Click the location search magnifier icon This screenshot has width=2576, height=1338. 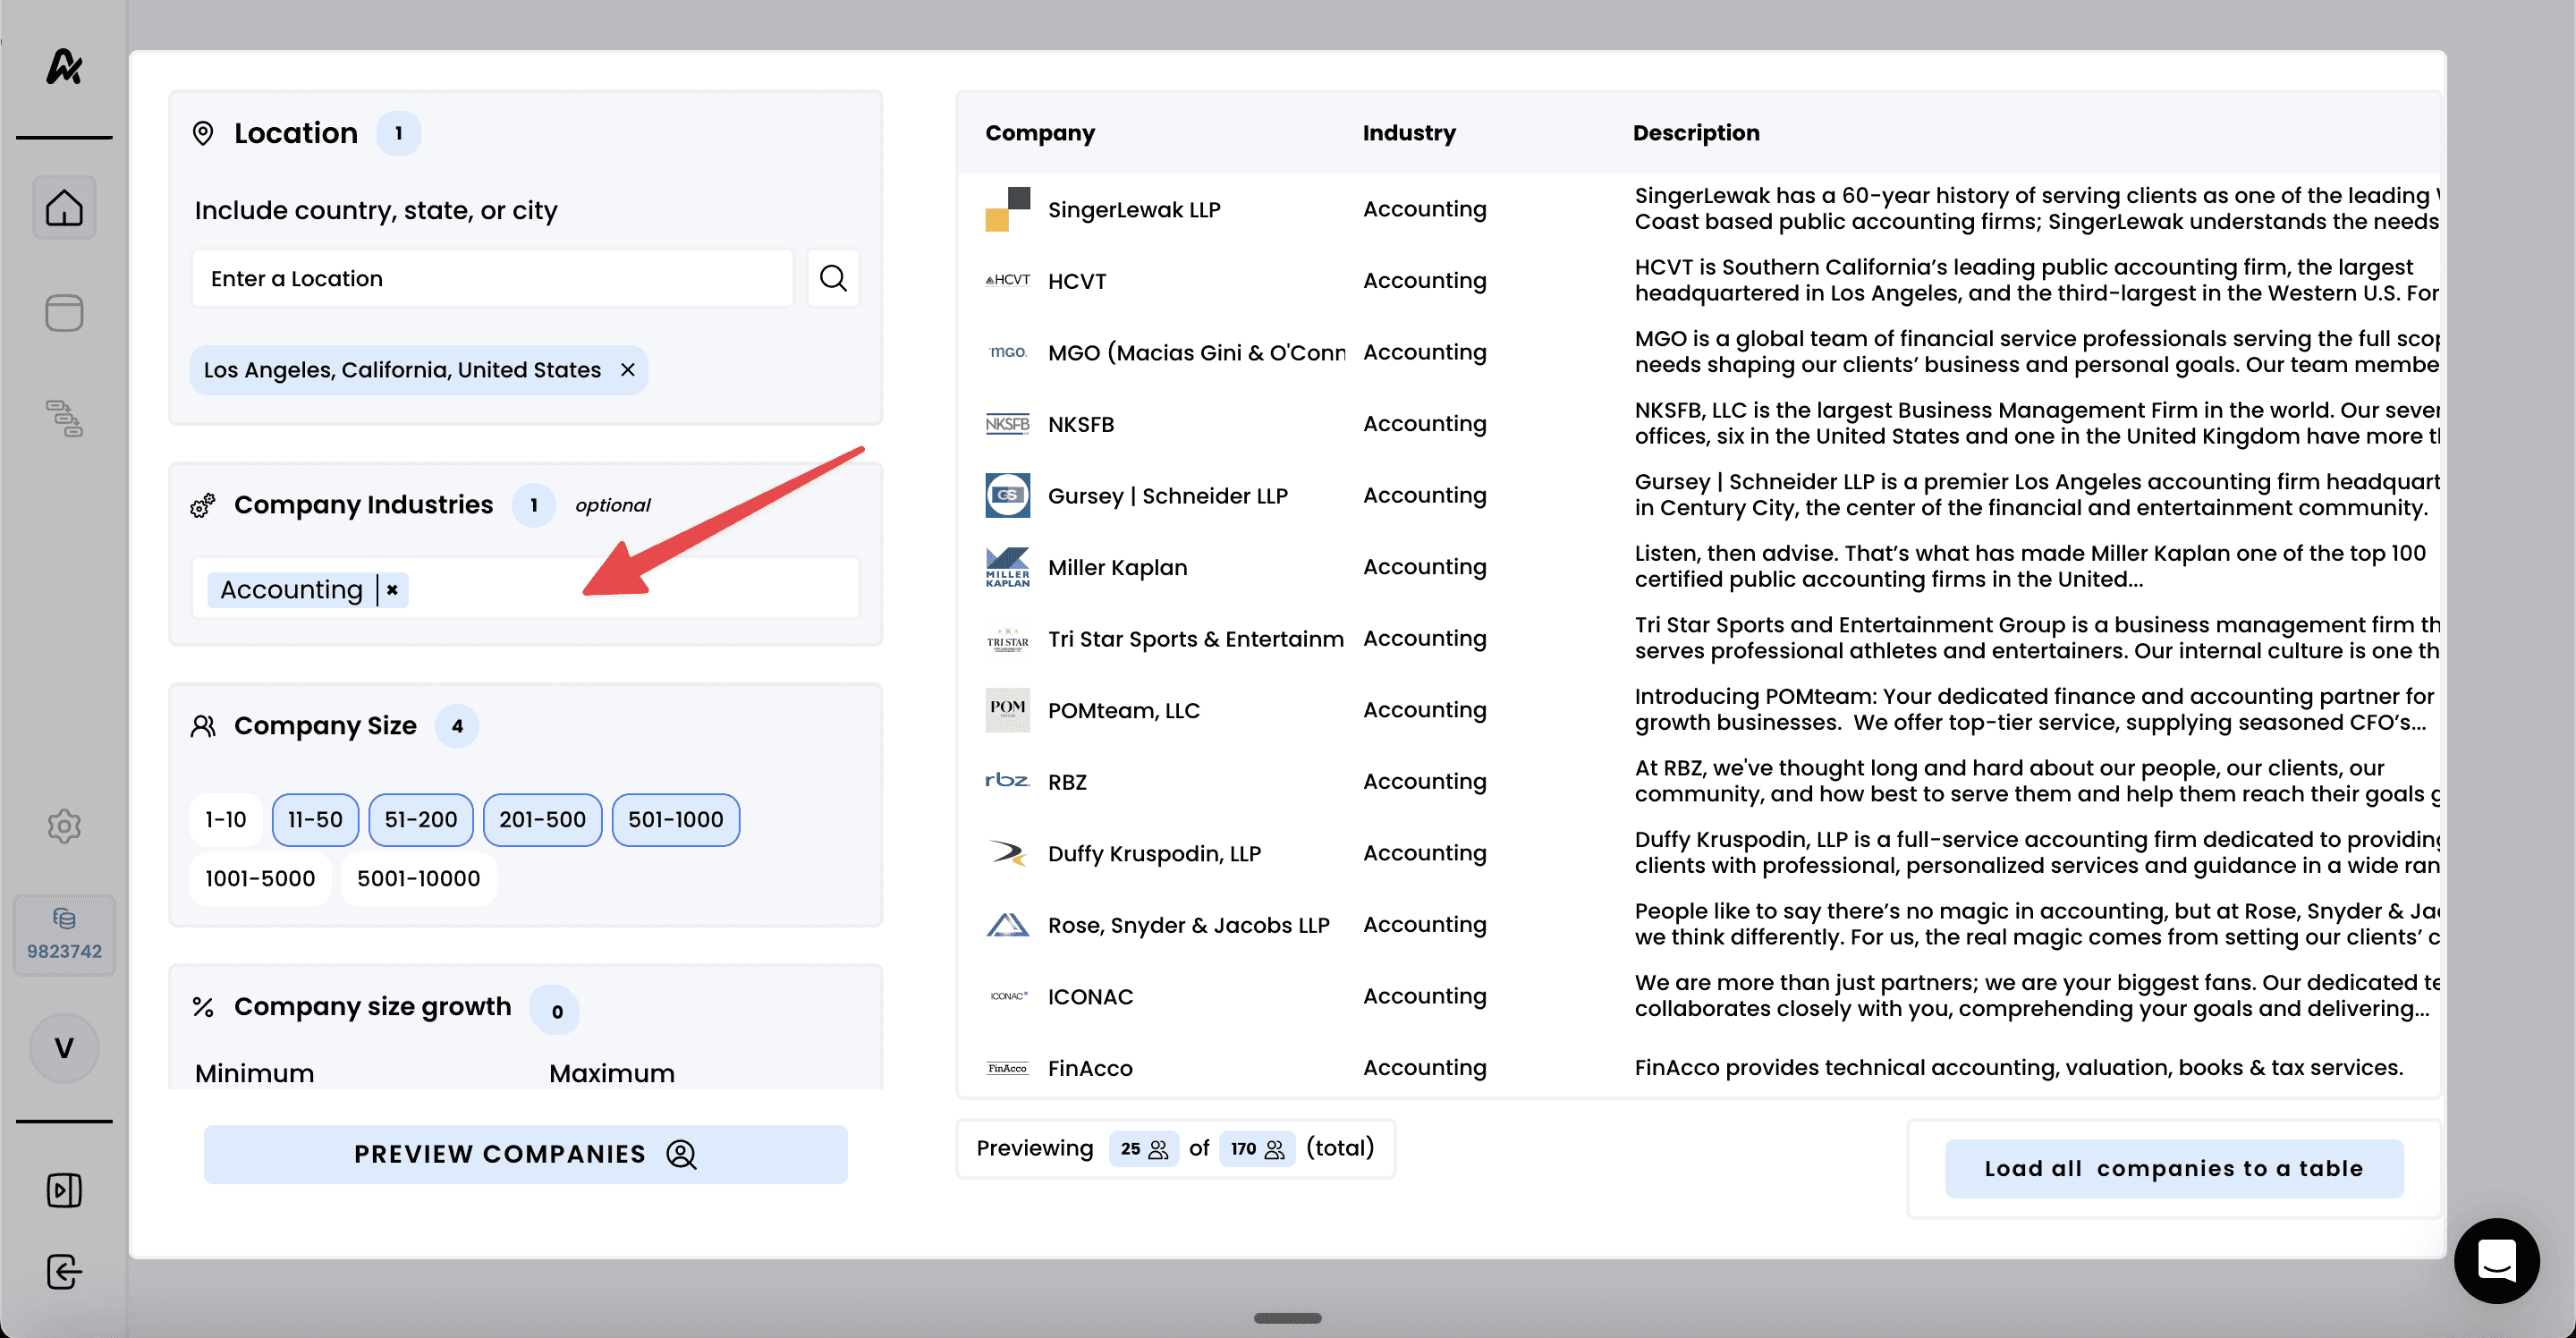tap(833, 278)
